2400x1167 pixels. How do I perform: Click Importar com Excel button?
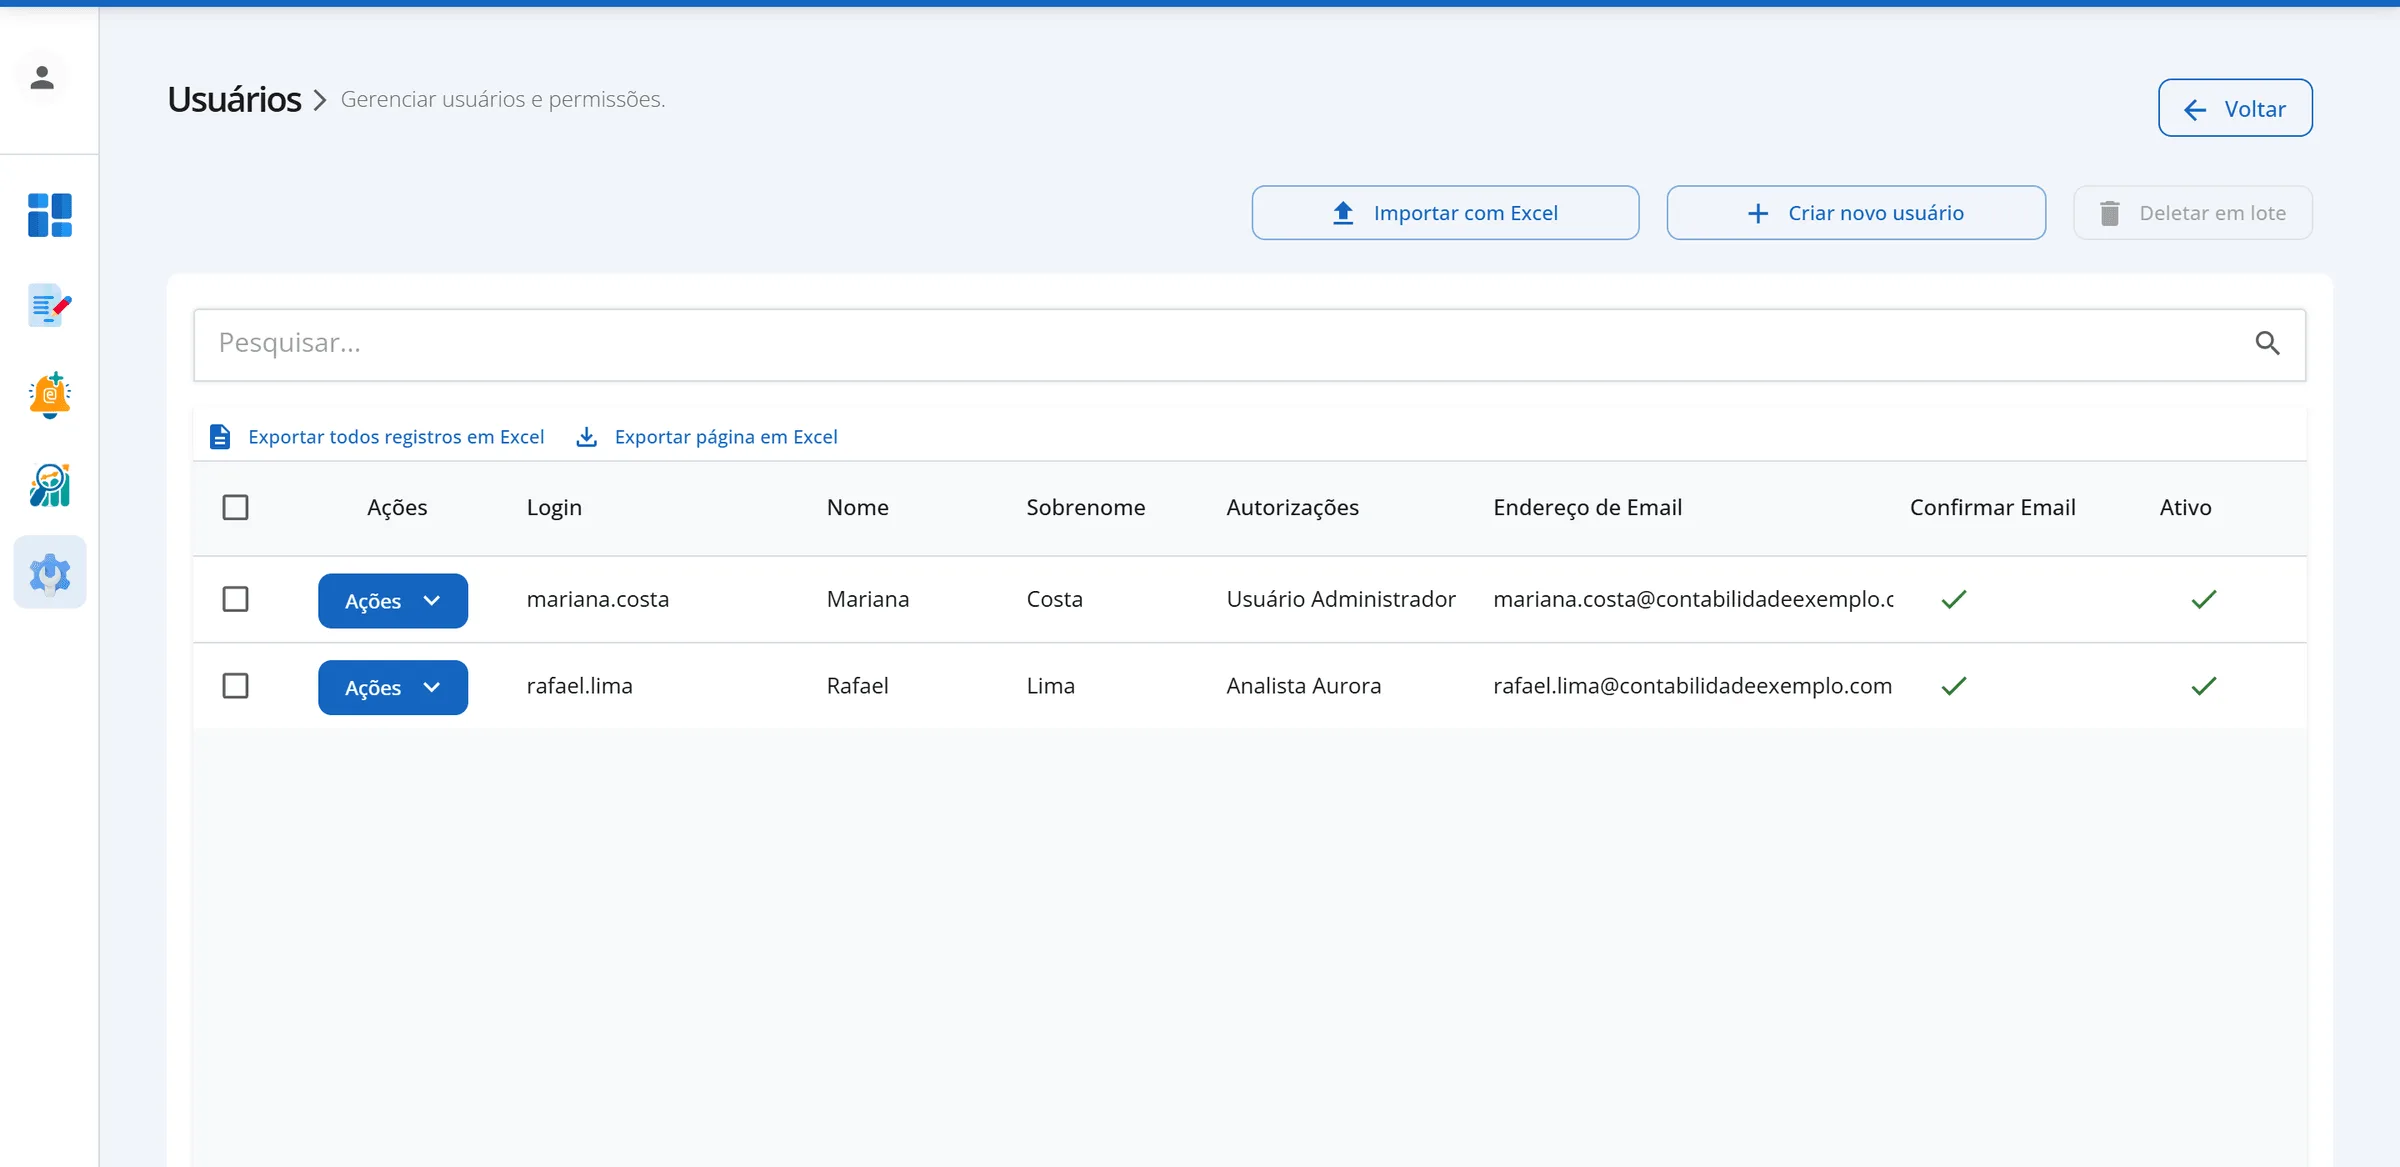(x=1445, y=213)
